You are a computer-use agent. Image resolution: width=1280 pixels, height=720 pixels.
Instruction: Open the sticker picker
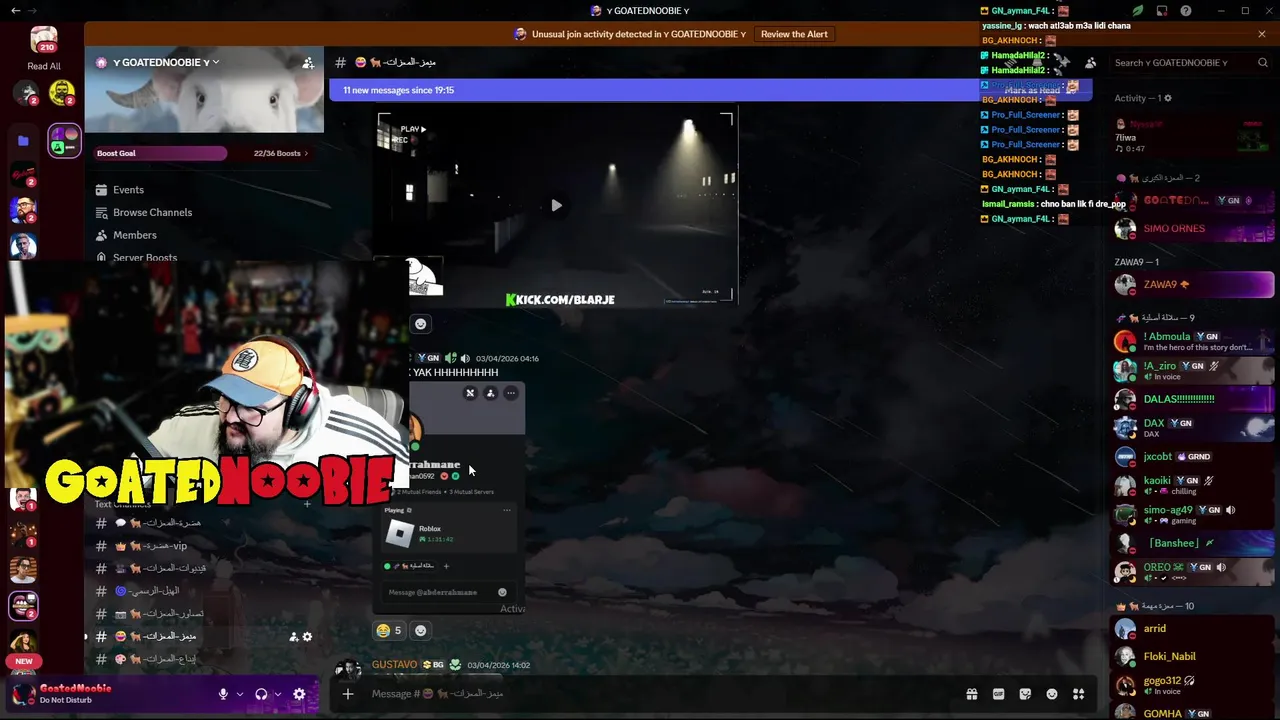(x=1025, y=694)
